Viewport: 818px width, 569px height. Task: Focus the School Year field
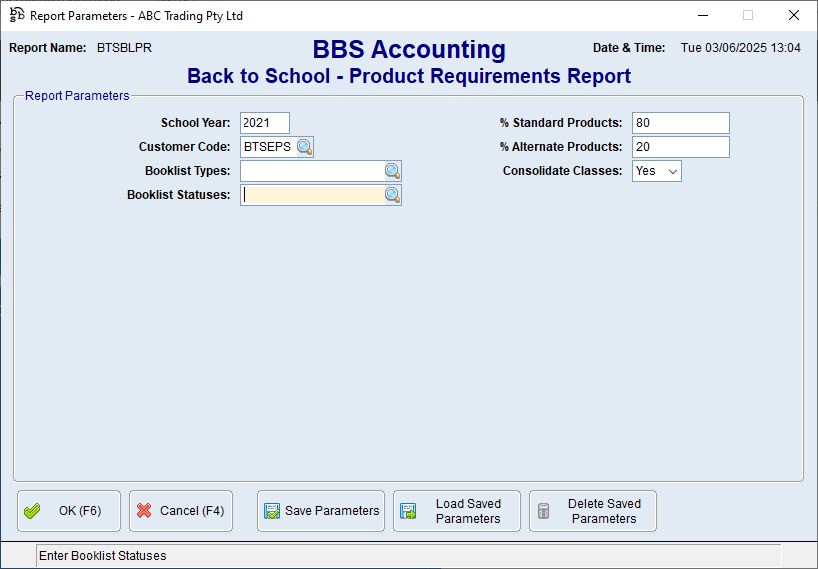264,123
